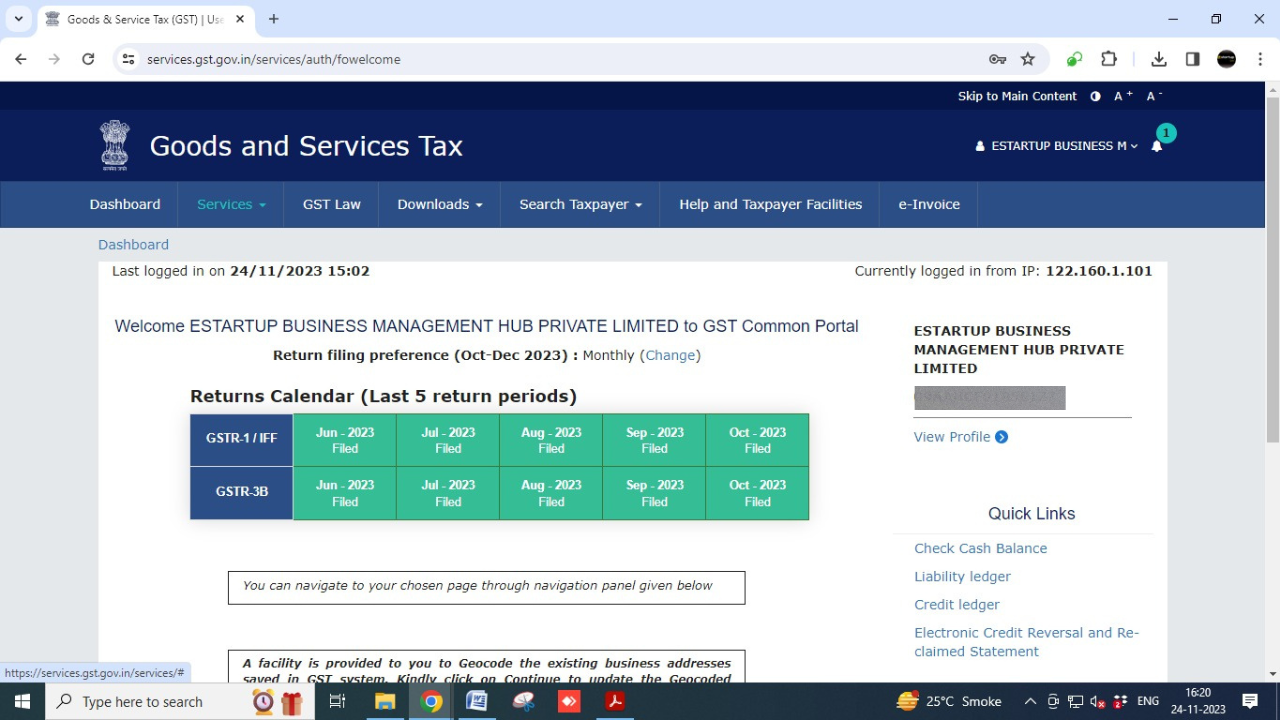Expand the Downloads dropdown menu

440,204
